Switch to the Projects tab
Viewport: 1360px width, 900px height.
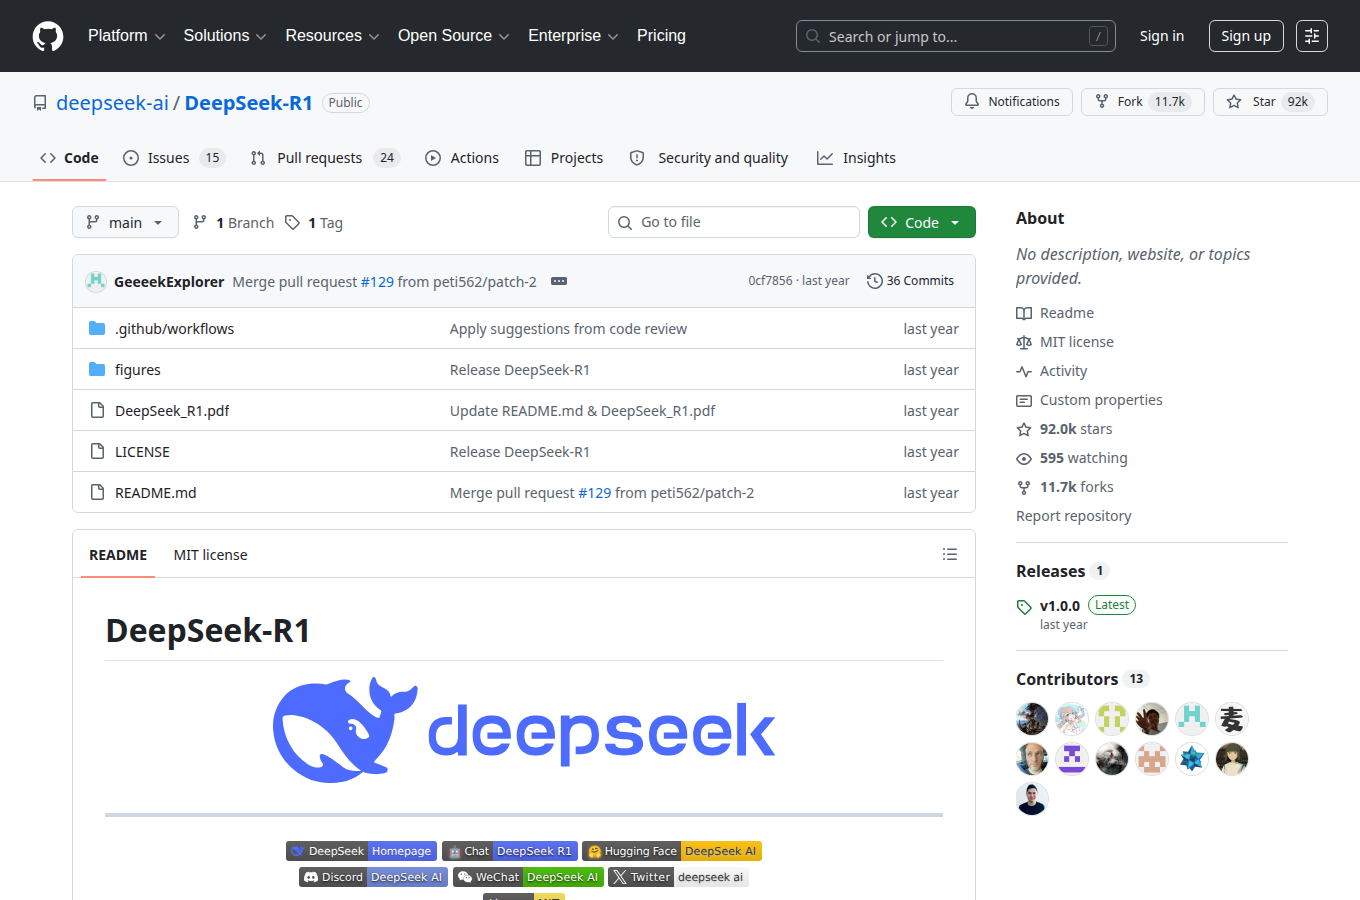pyautogui.click(x=564, y=158)
